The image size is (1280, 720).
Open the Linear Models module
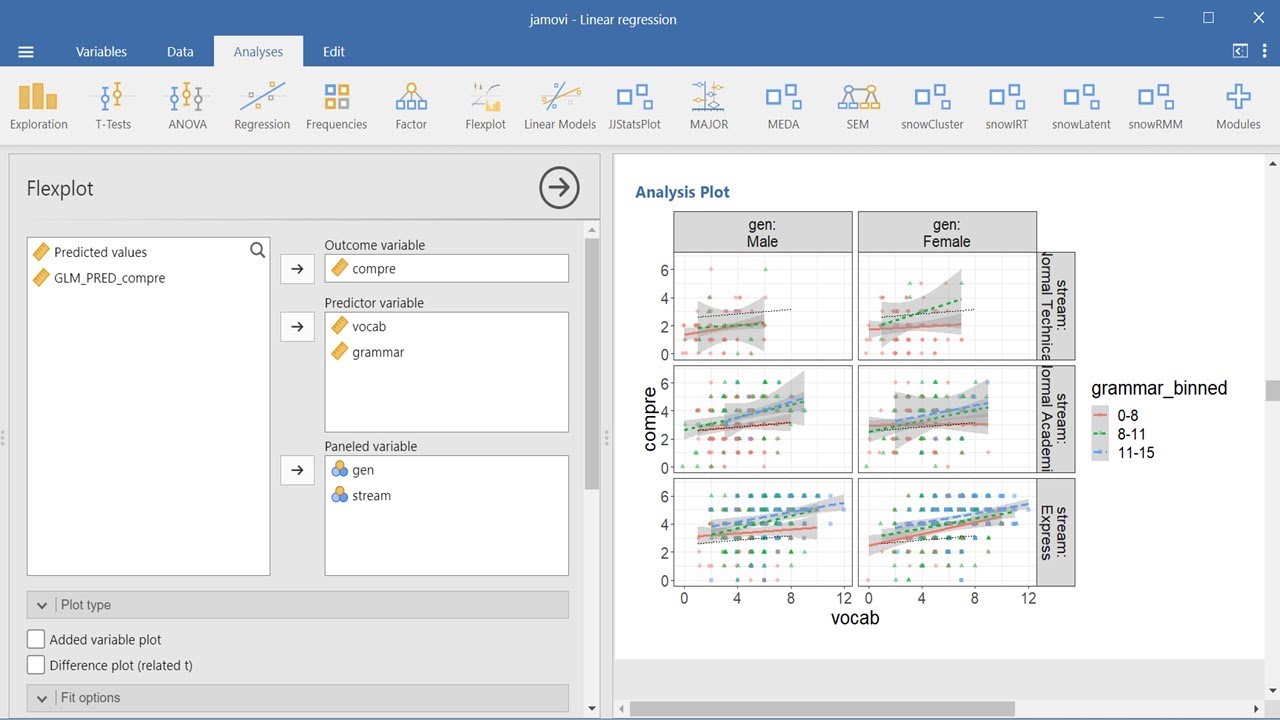tap(560, 106)
